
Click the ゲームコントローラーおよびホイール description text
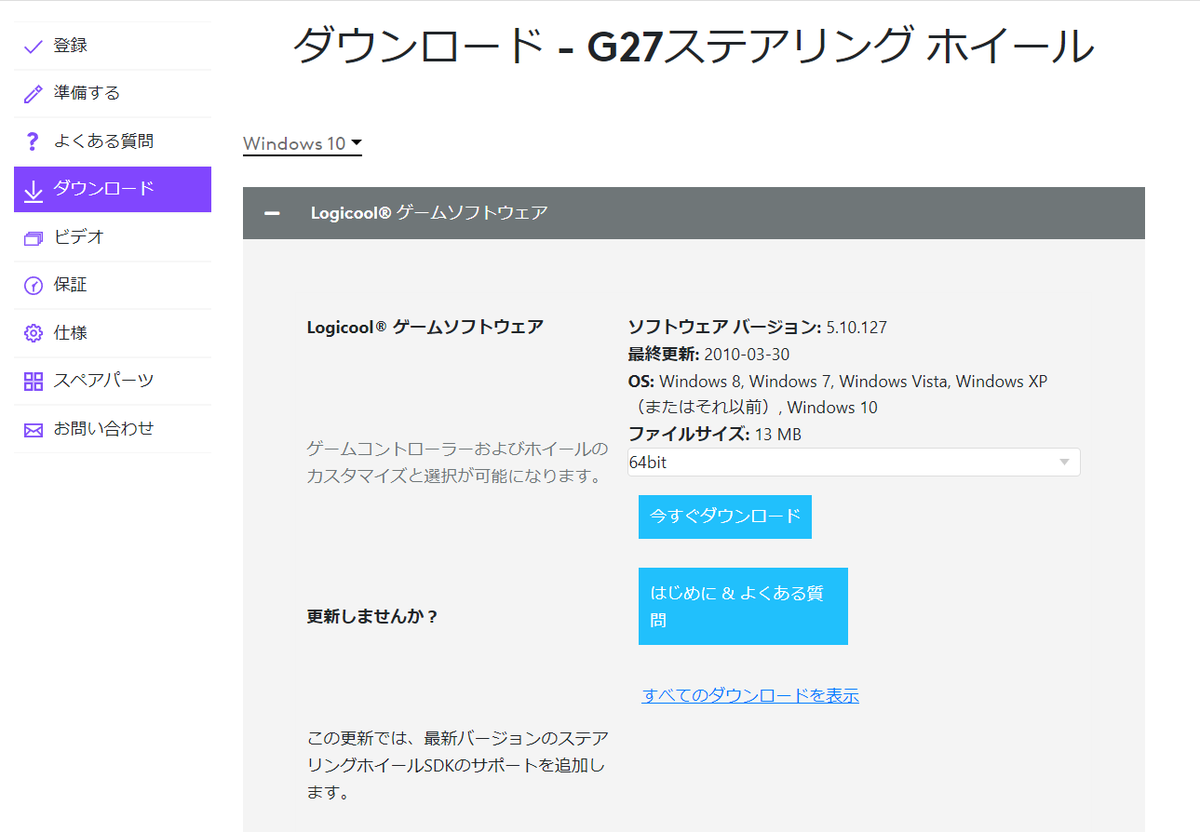[x=456, y=462]
